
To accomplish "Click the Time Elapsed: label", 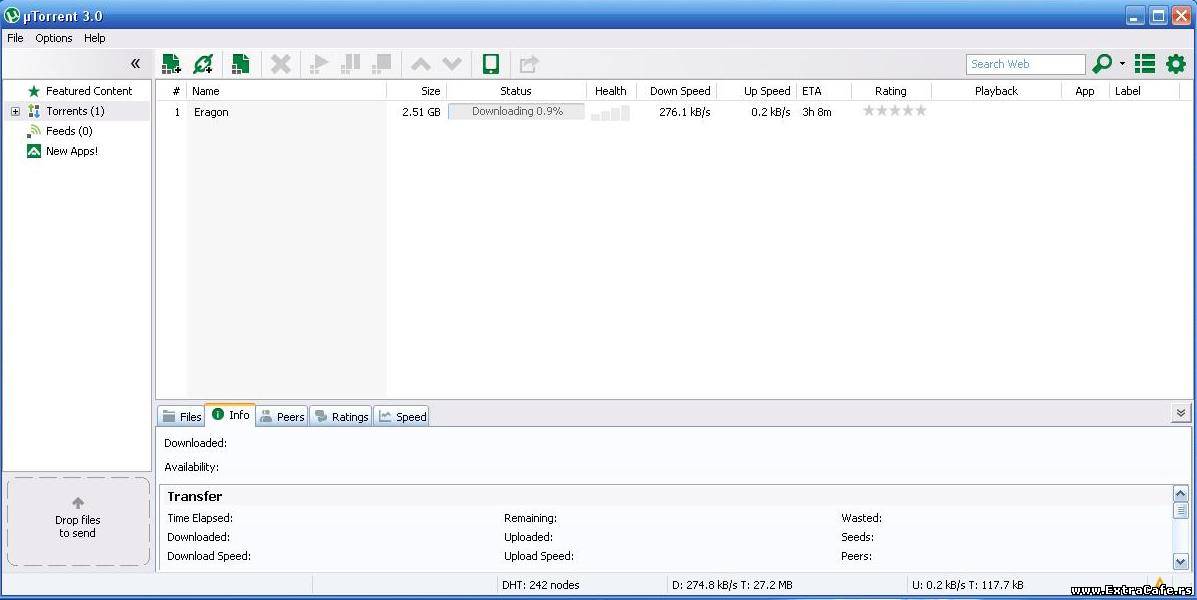I will pos(200,518).
